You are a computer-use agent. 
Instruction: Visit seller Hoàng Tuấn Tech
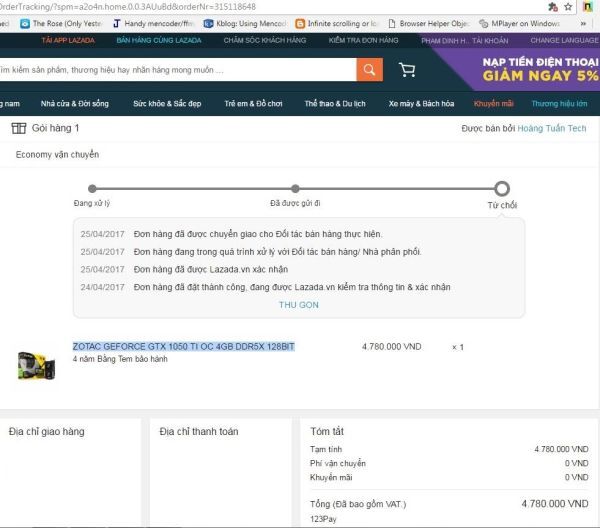pos(552,129)
